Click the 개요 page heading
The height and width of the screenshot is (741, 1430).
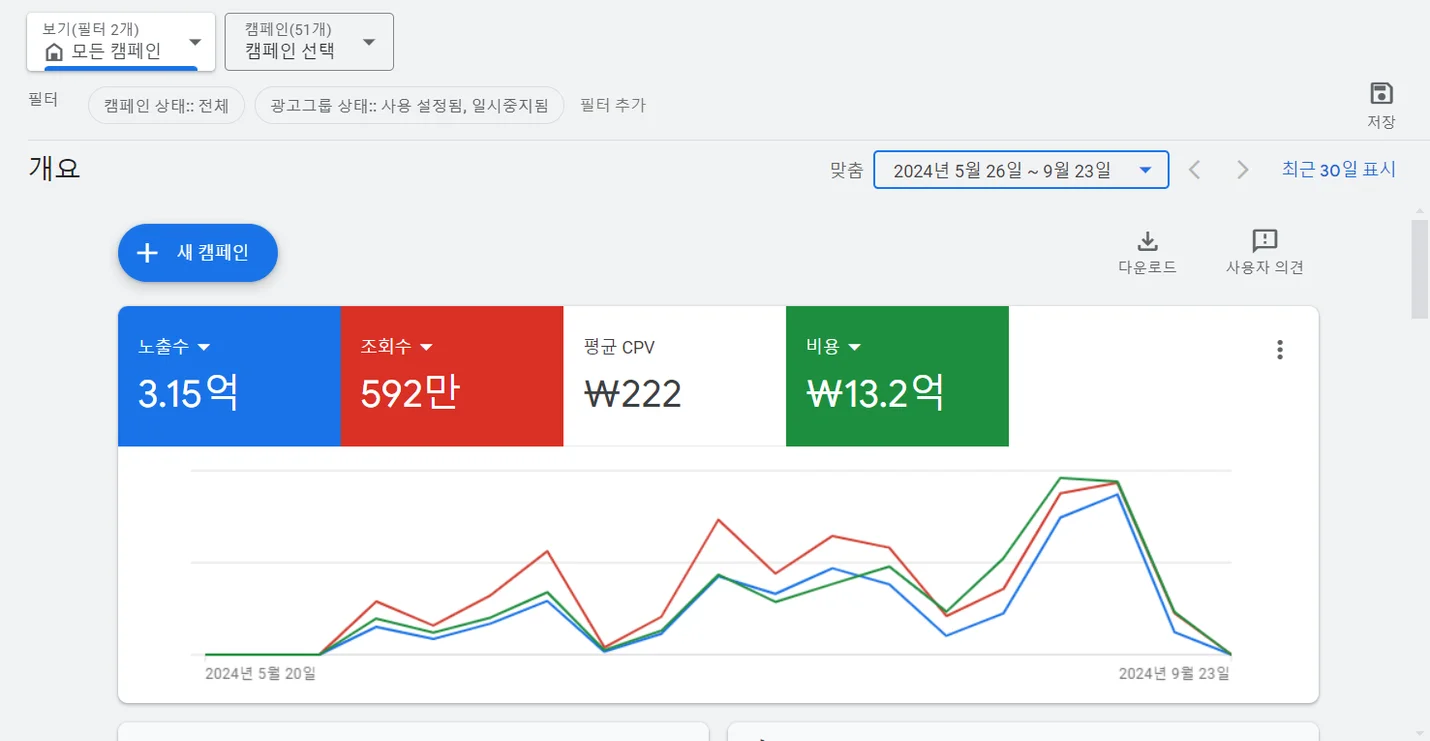54,168
